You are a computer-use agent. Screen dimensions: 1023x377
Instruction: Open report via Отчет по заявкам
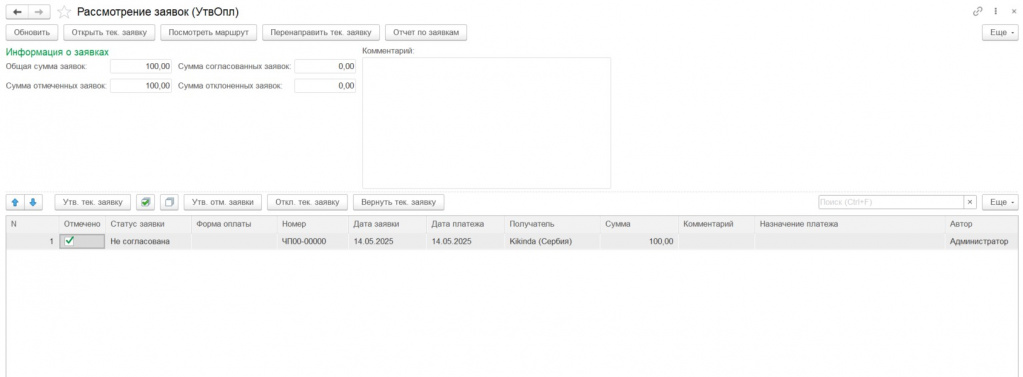point(426,32)
